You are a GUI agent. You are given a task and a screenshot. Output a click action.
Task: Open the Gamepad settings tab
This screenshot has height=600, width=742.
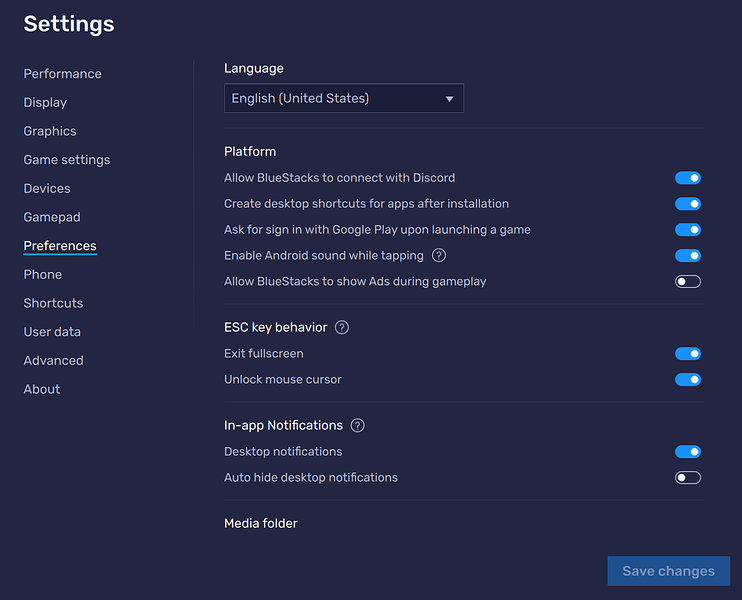(x=52, y=217)
